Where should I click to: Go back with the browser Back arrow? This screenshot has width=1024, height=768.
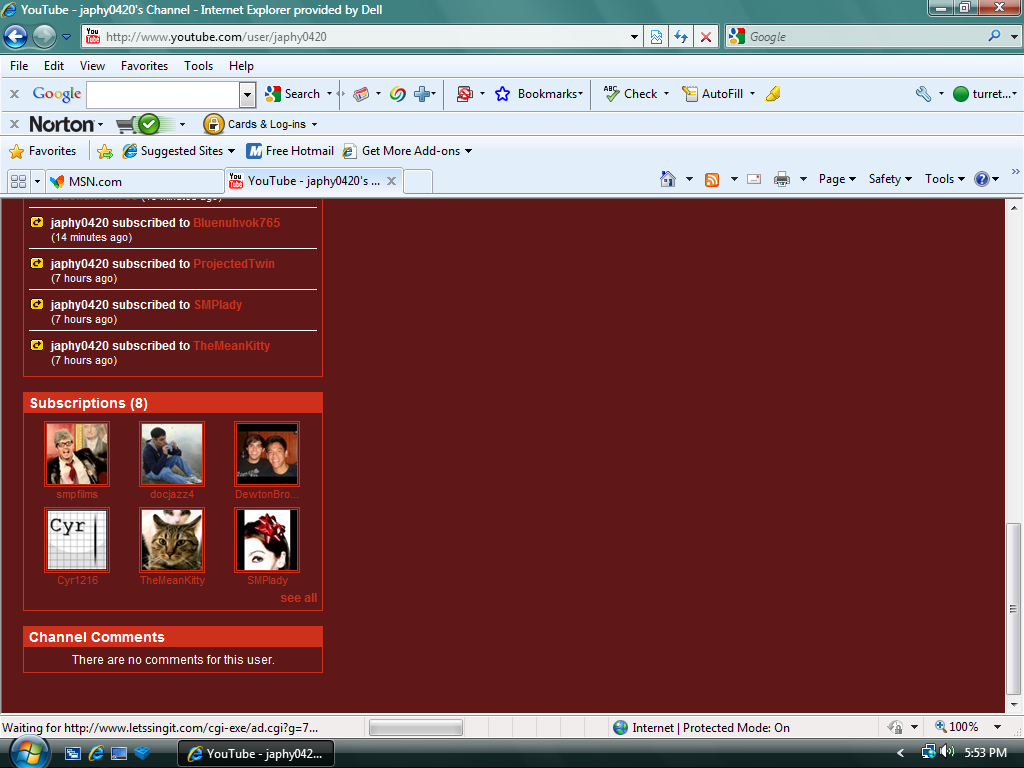[16, 37]
